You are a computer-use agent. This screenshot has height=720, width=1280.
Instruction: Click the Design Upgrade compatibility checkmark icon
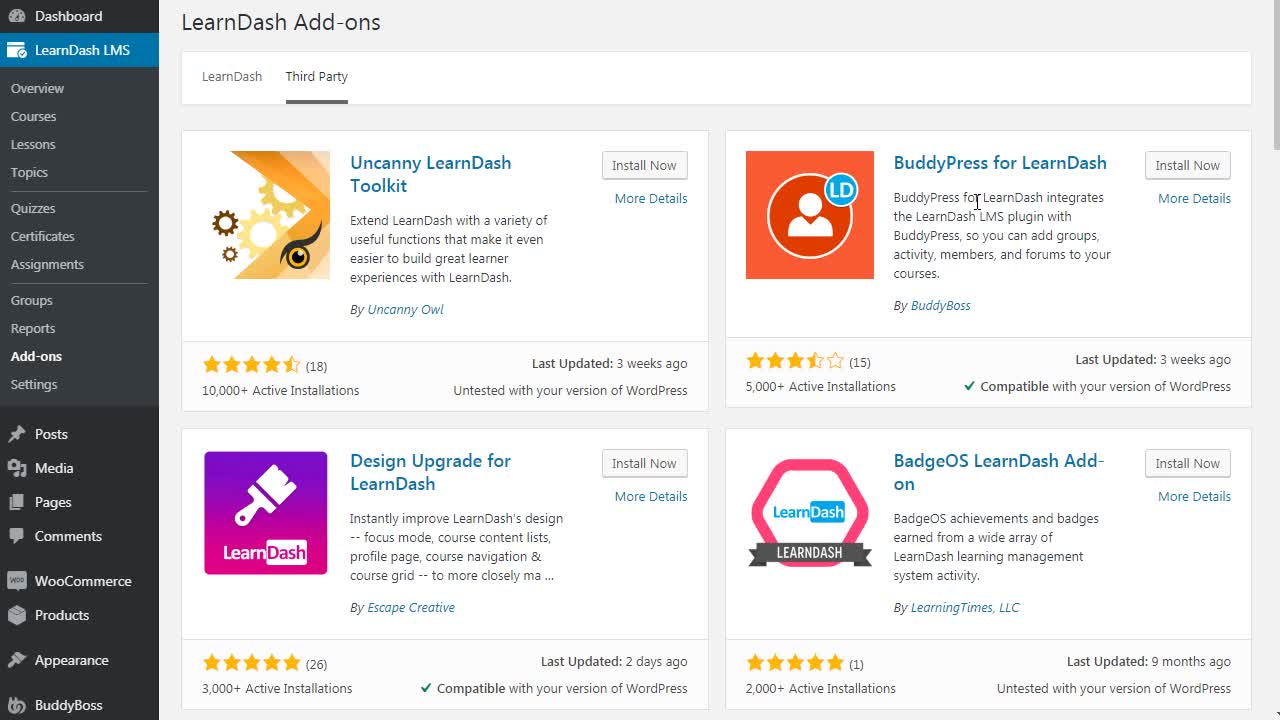point(426,688)
